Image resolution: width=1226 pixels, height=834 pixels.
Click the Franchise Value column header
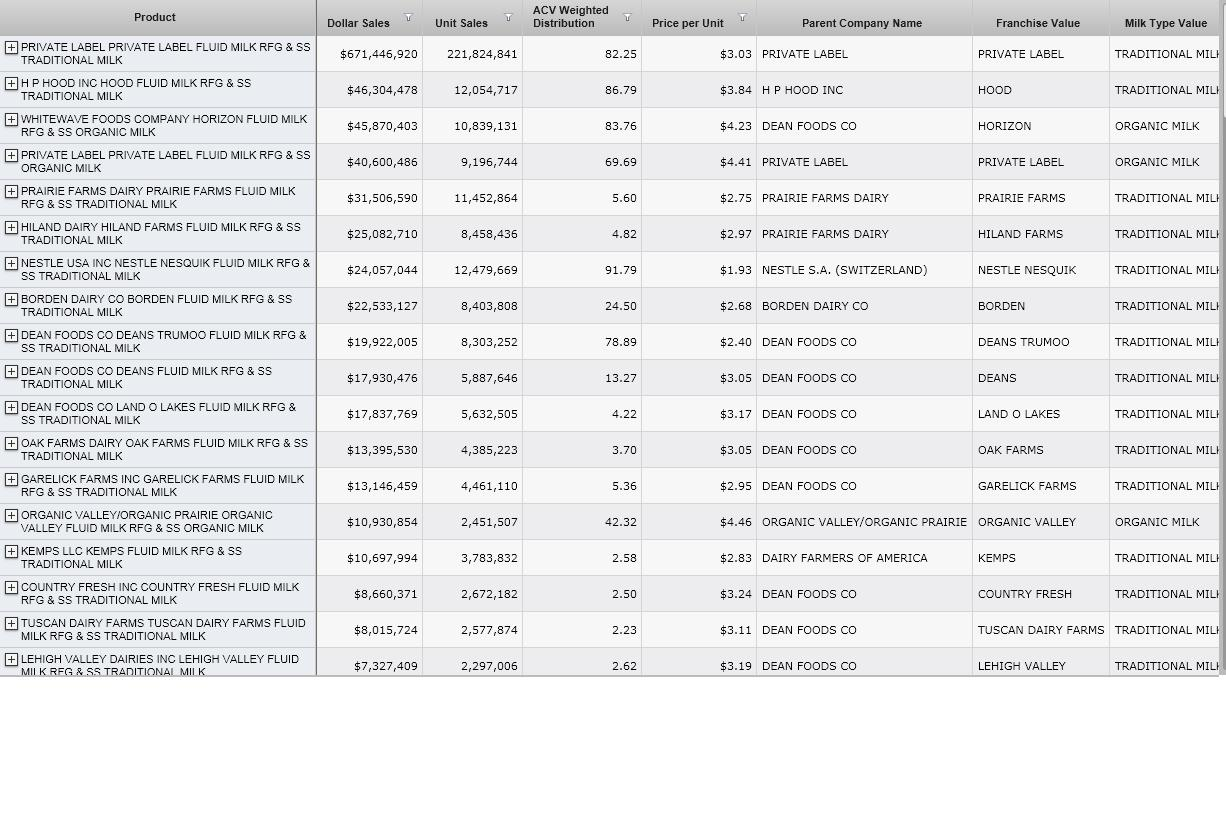[x=1037, y=23]
